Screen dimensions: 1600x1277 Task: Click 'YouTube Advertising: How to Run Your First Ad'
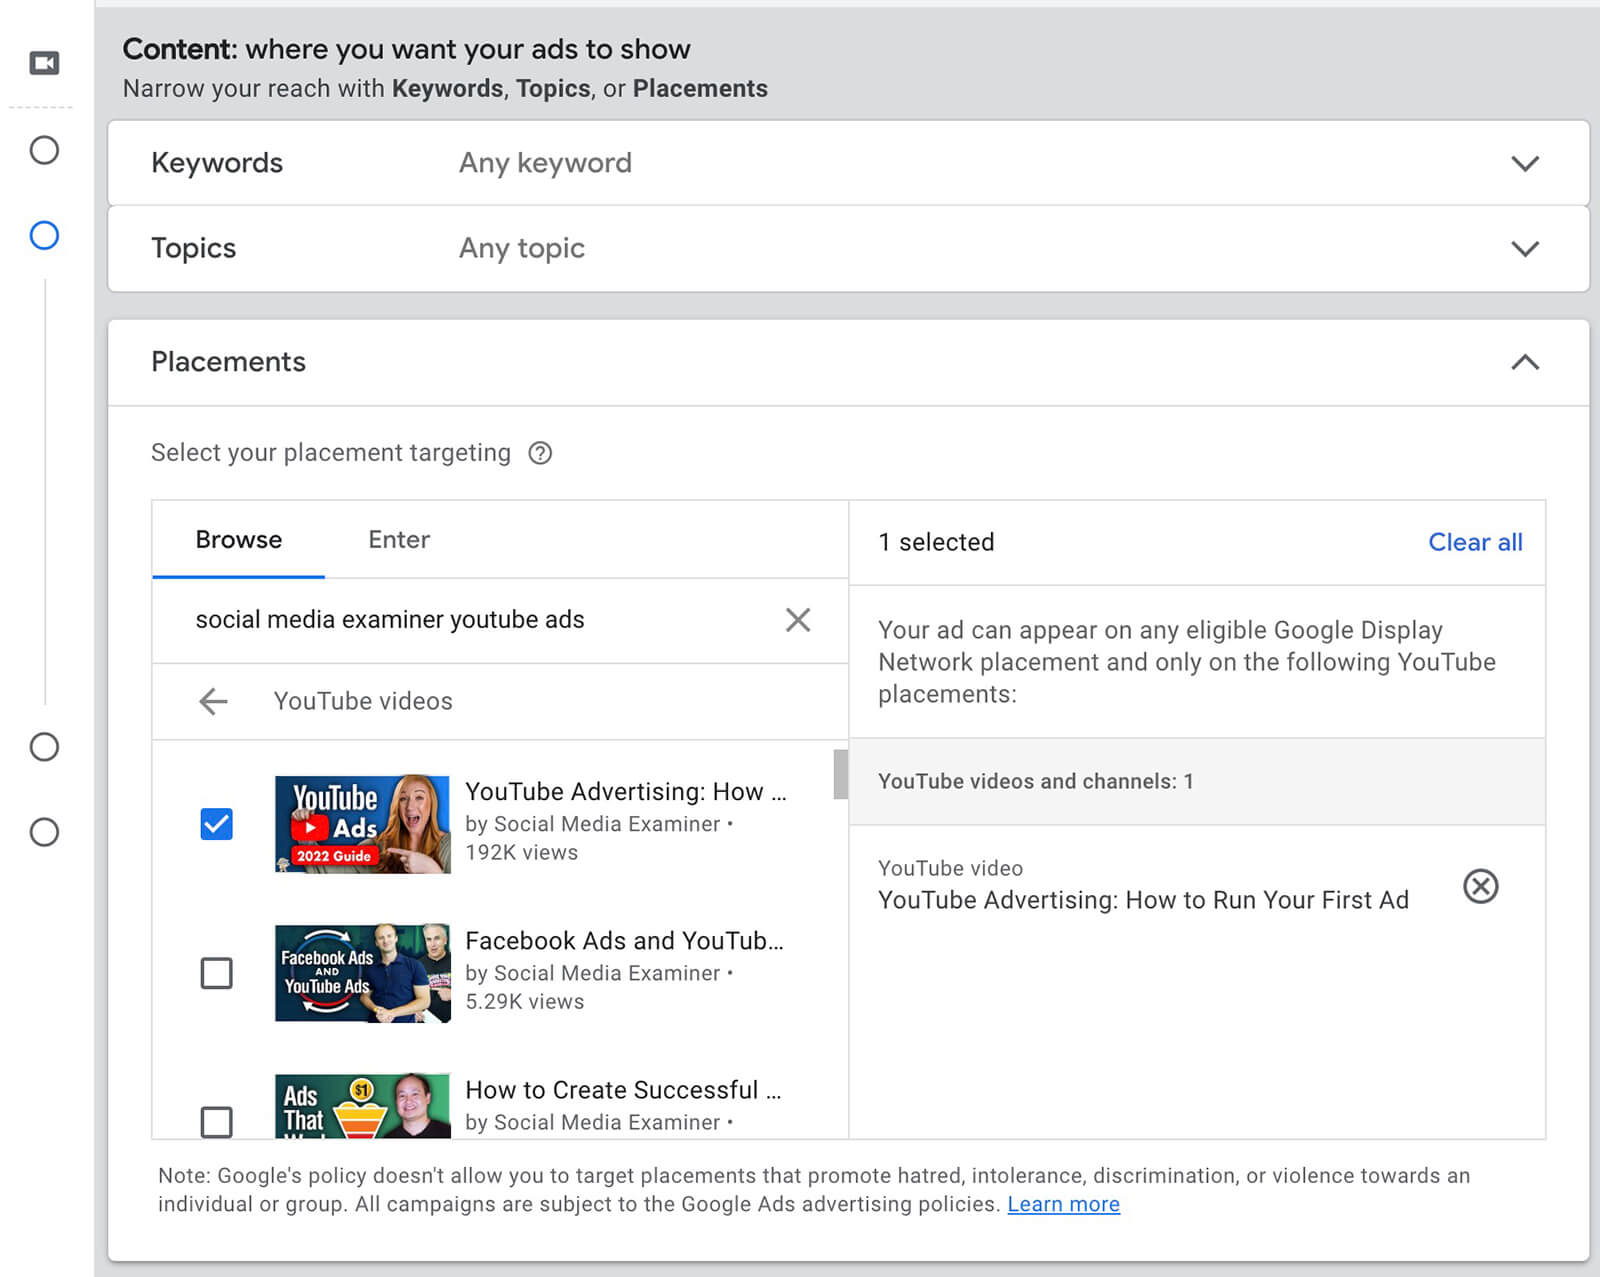(x=1143, y=900)
